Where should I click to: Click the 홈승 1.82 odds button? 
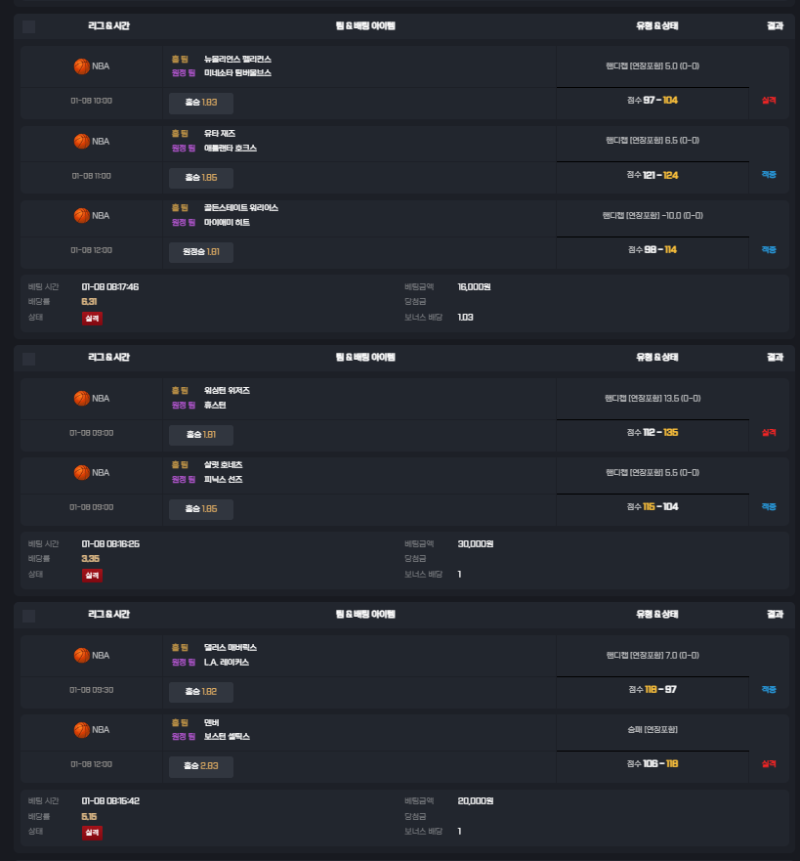[x=201, y=692]
